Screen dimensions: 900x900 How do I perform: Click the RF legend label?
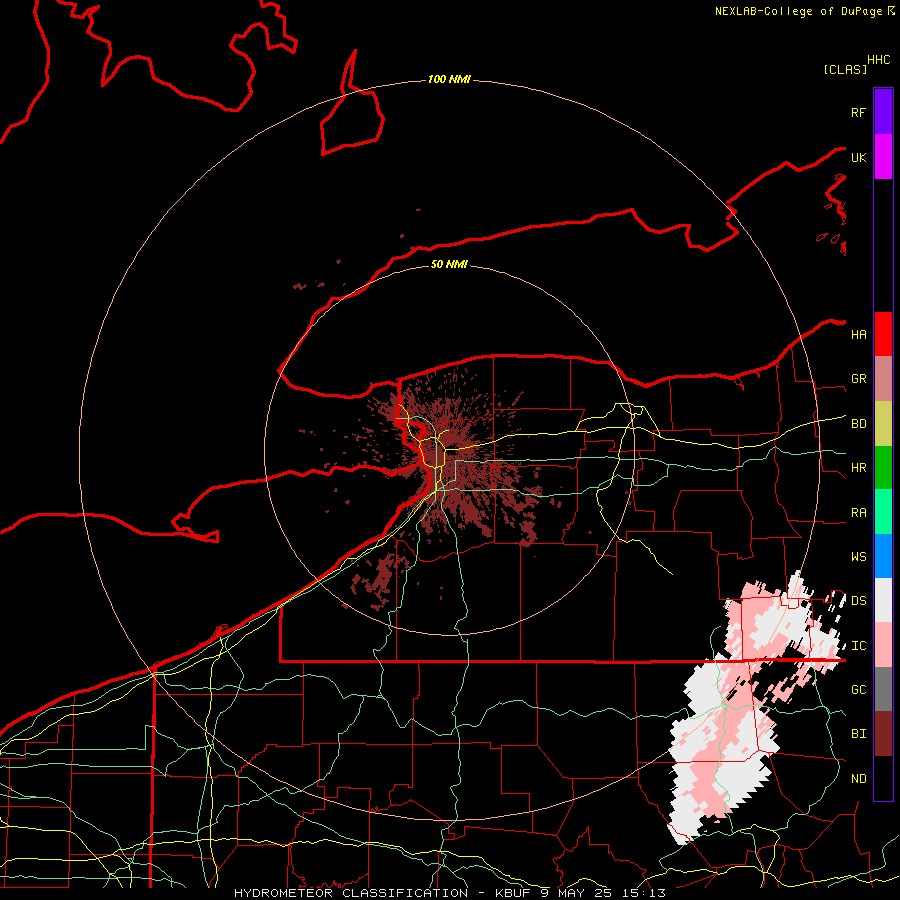pos(858,112)
